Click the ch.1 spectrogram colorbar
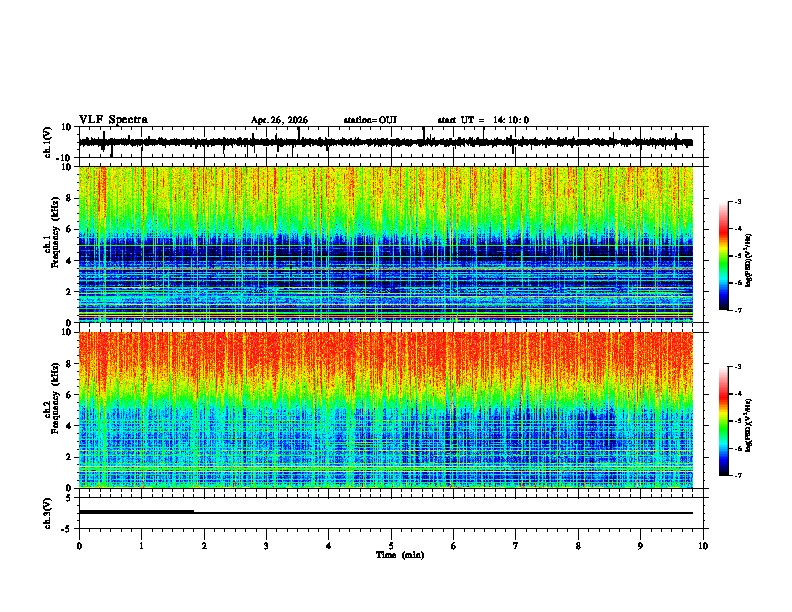 (x=724, y=256)
